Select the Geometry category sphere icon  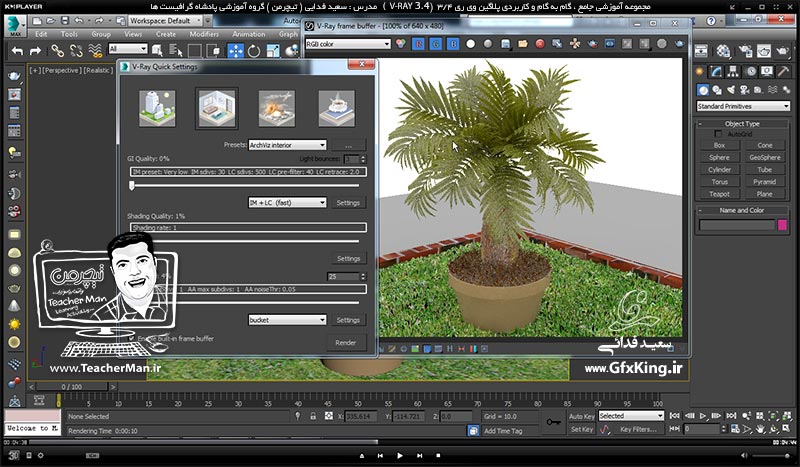[703, 90]
